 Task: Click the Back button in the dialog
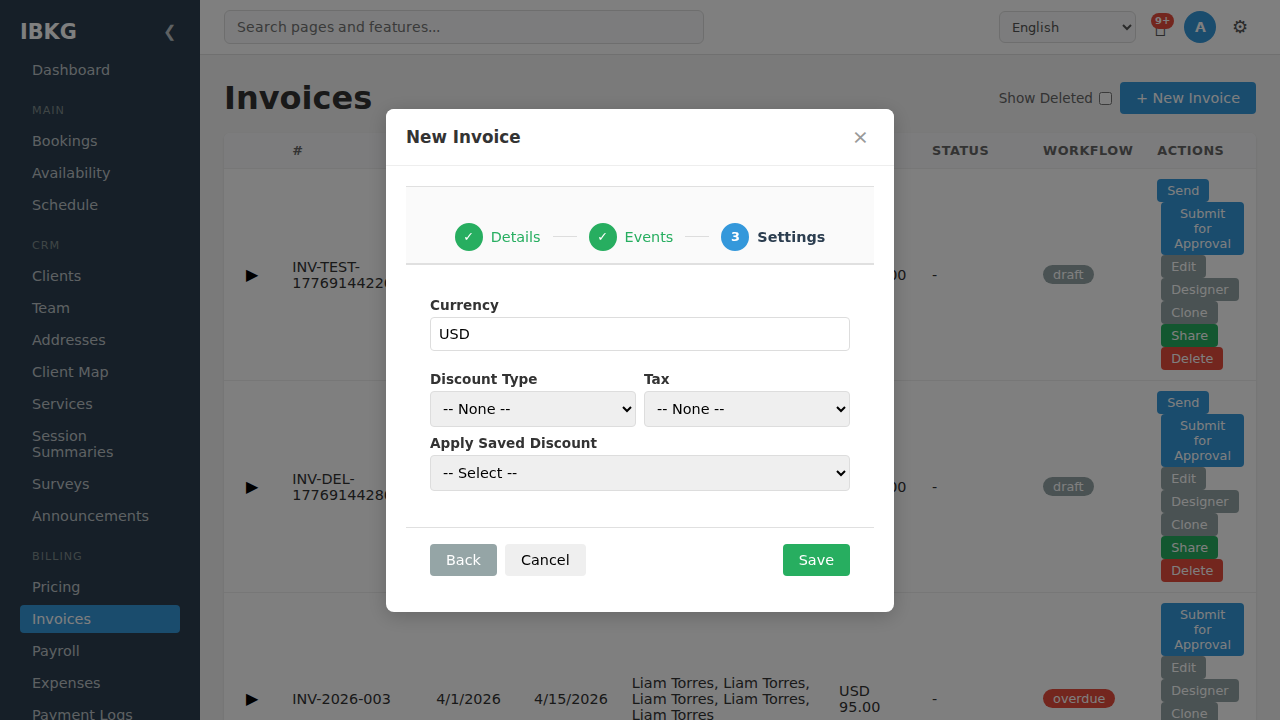tap(463, 560)
